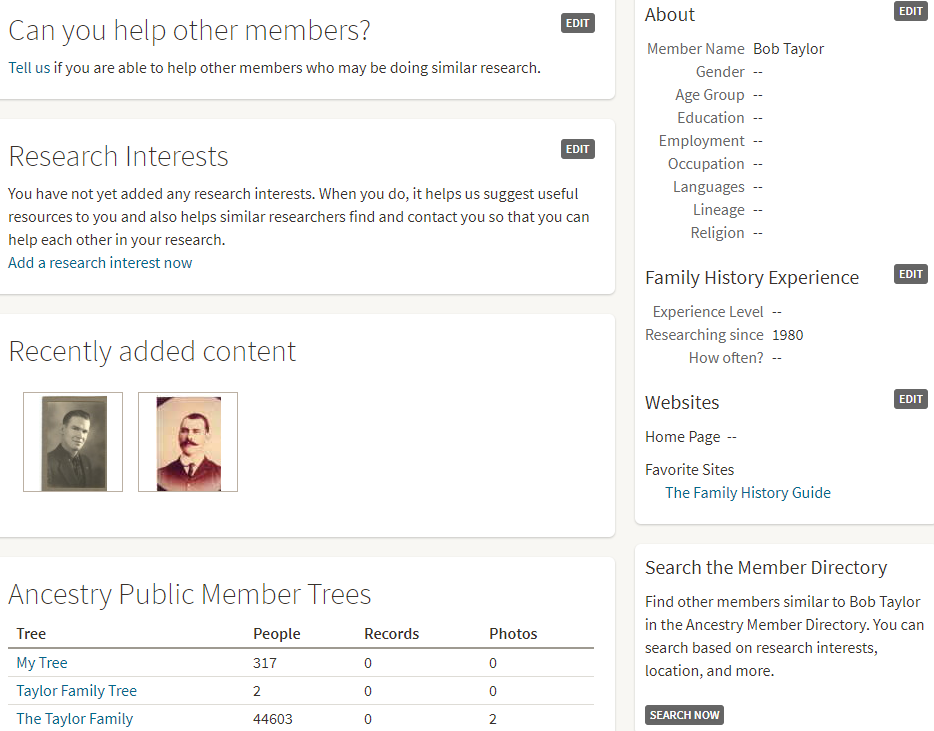The width and height of the screenshot is (934, 731).
Task: Click the People column header
Action: click(x=276, y=634)
